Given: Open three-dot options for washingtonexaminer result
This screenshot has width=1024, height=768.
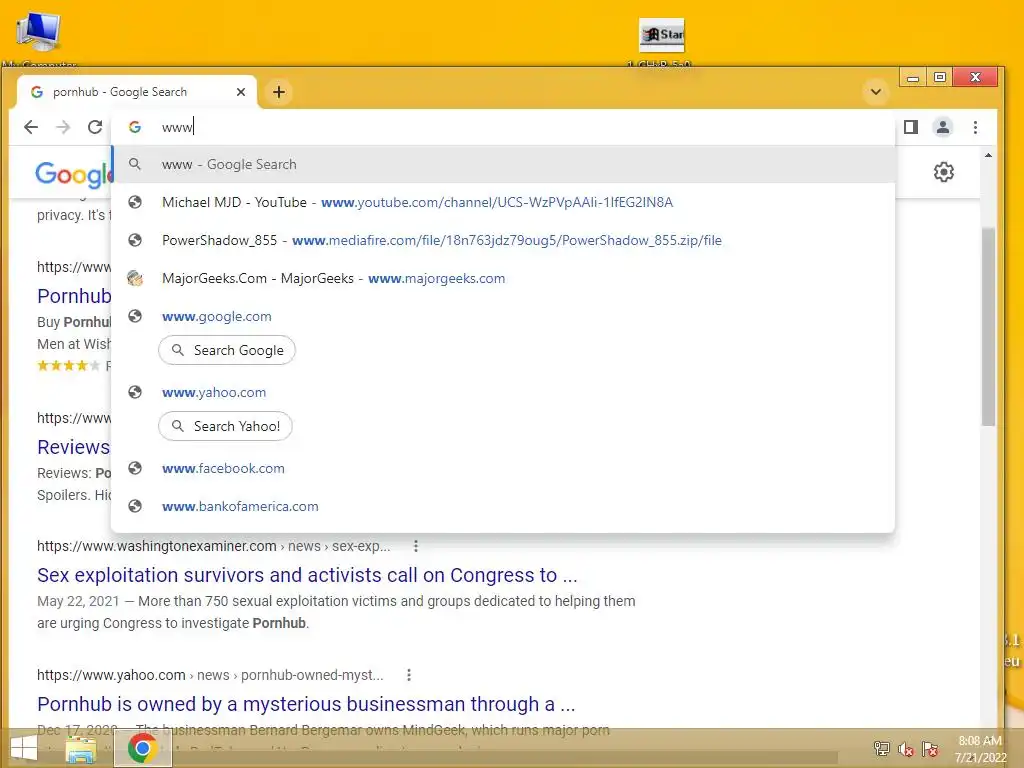Looking at the screenshot, I should (x=415, y=545).
